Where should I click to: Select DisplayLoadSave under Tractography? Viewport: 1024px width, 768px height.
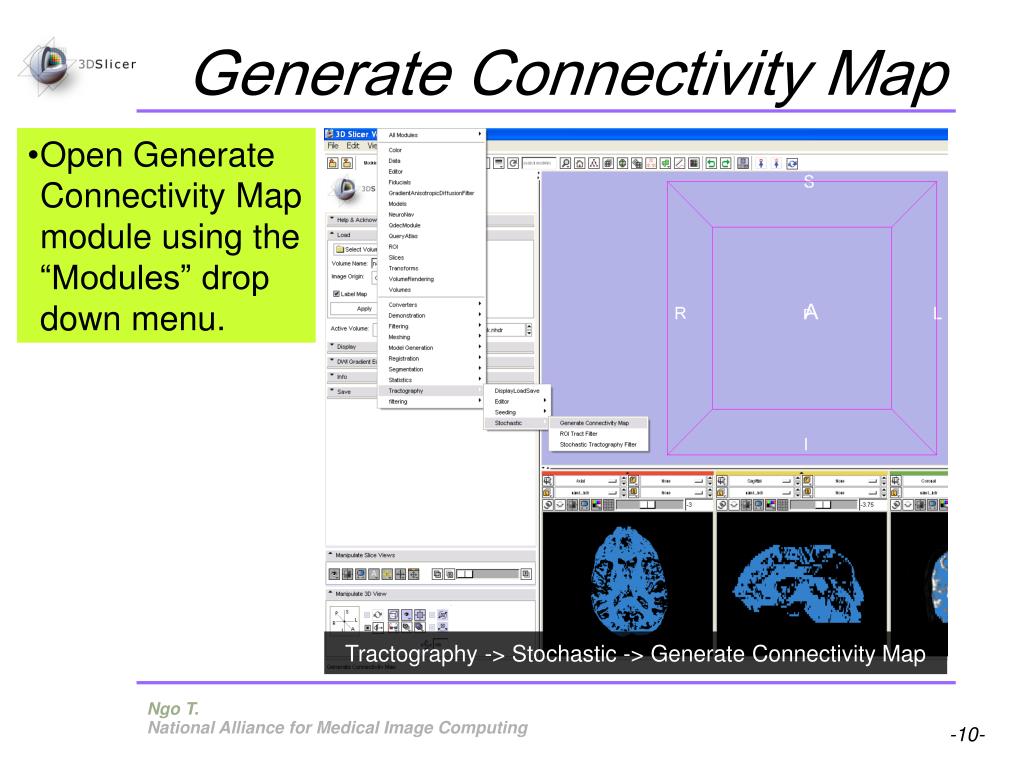tap(517, 391)
